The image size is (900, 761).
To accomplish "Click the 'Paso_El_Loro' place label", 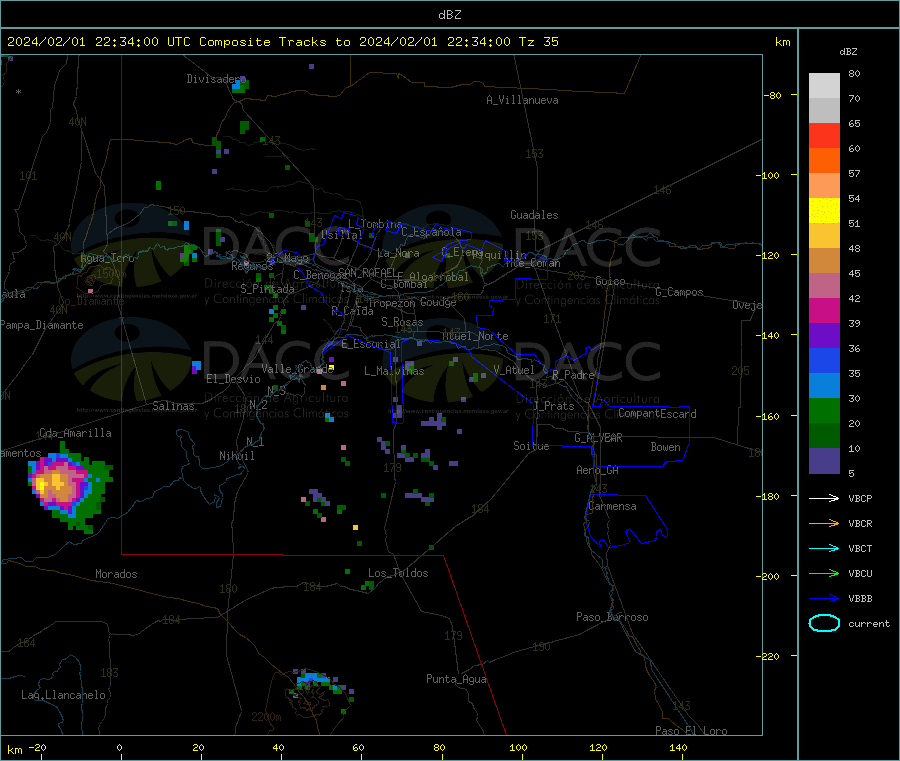I will [691, 731].
